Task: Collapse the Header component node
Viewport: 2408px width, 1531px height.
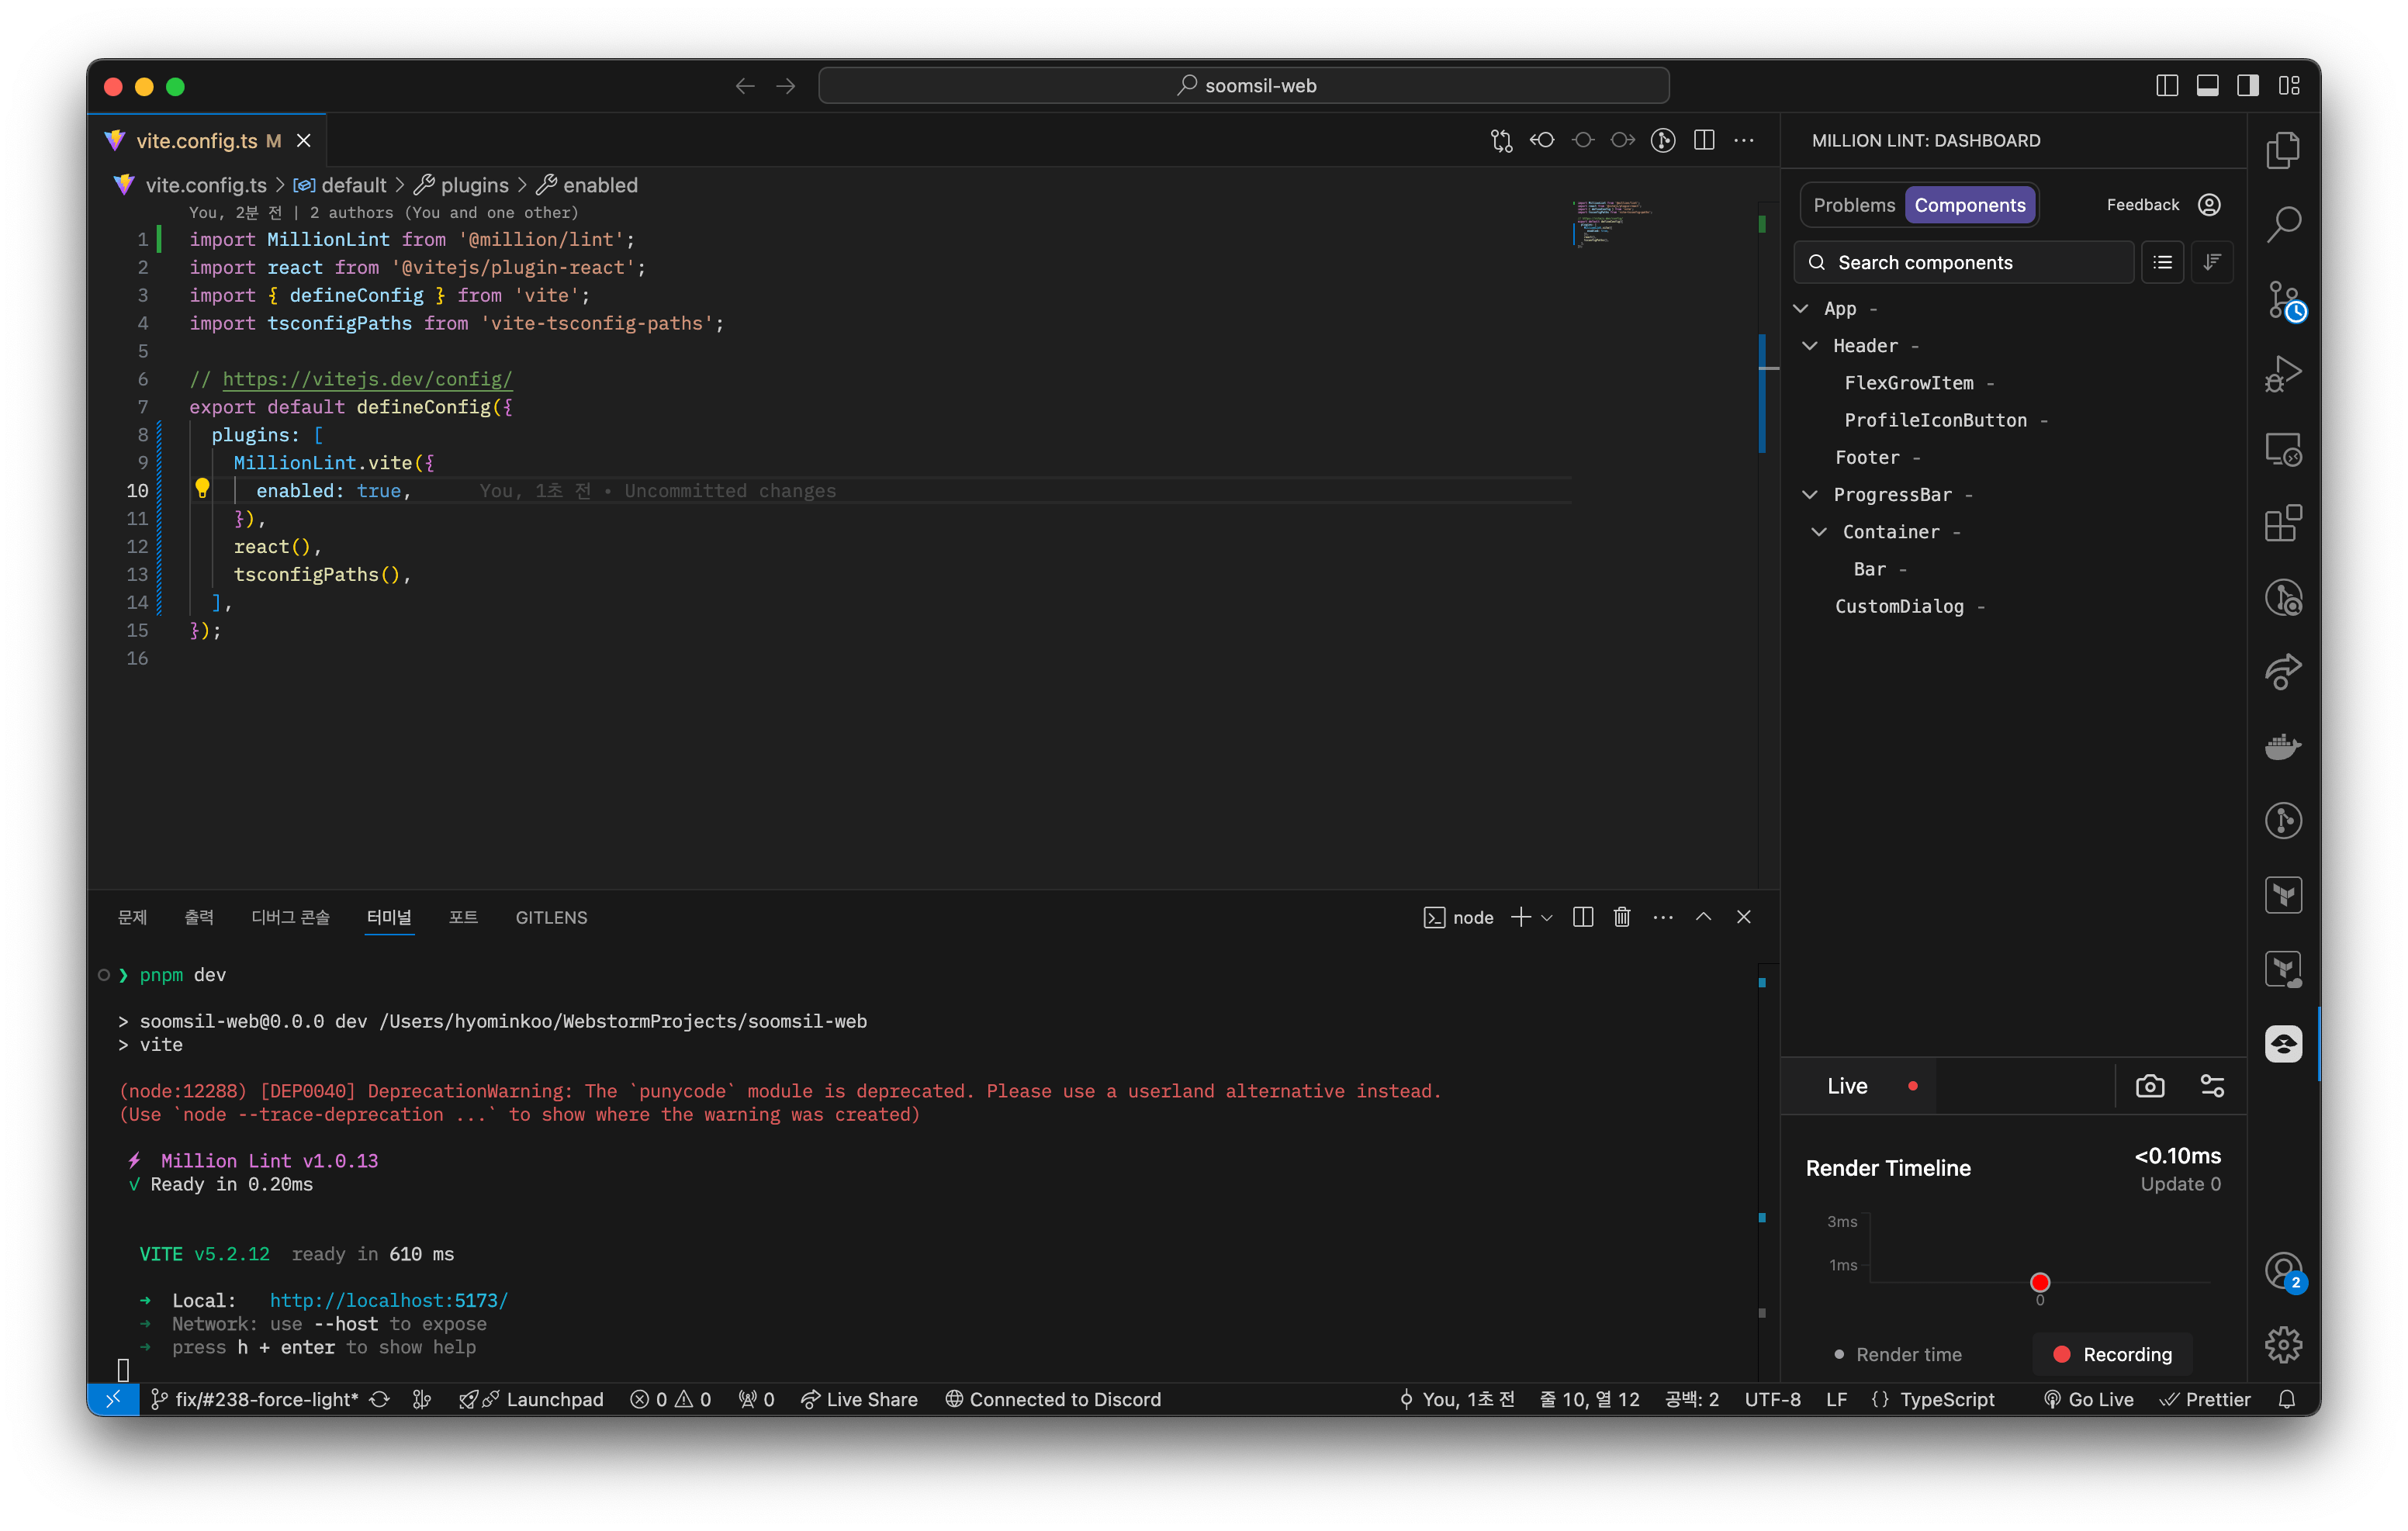Action: [1810, 346]
